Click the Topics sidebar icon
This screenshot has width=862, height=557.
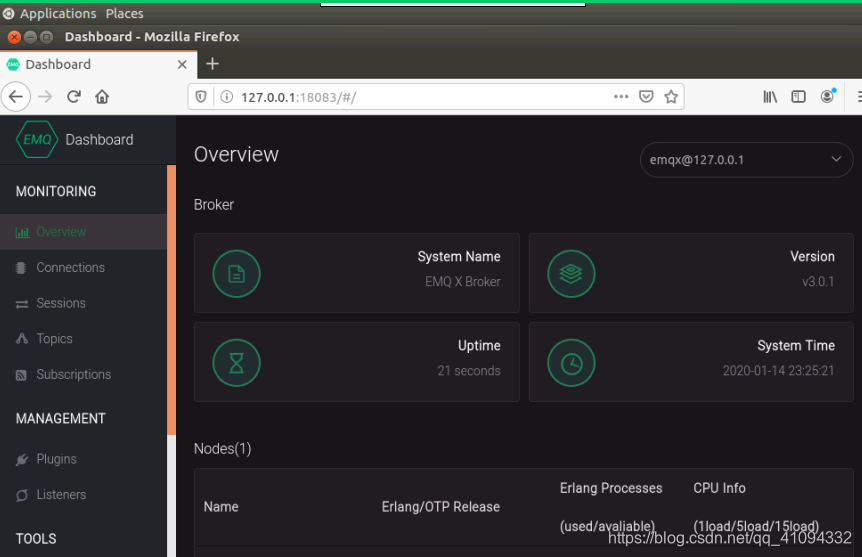point(22,339)
